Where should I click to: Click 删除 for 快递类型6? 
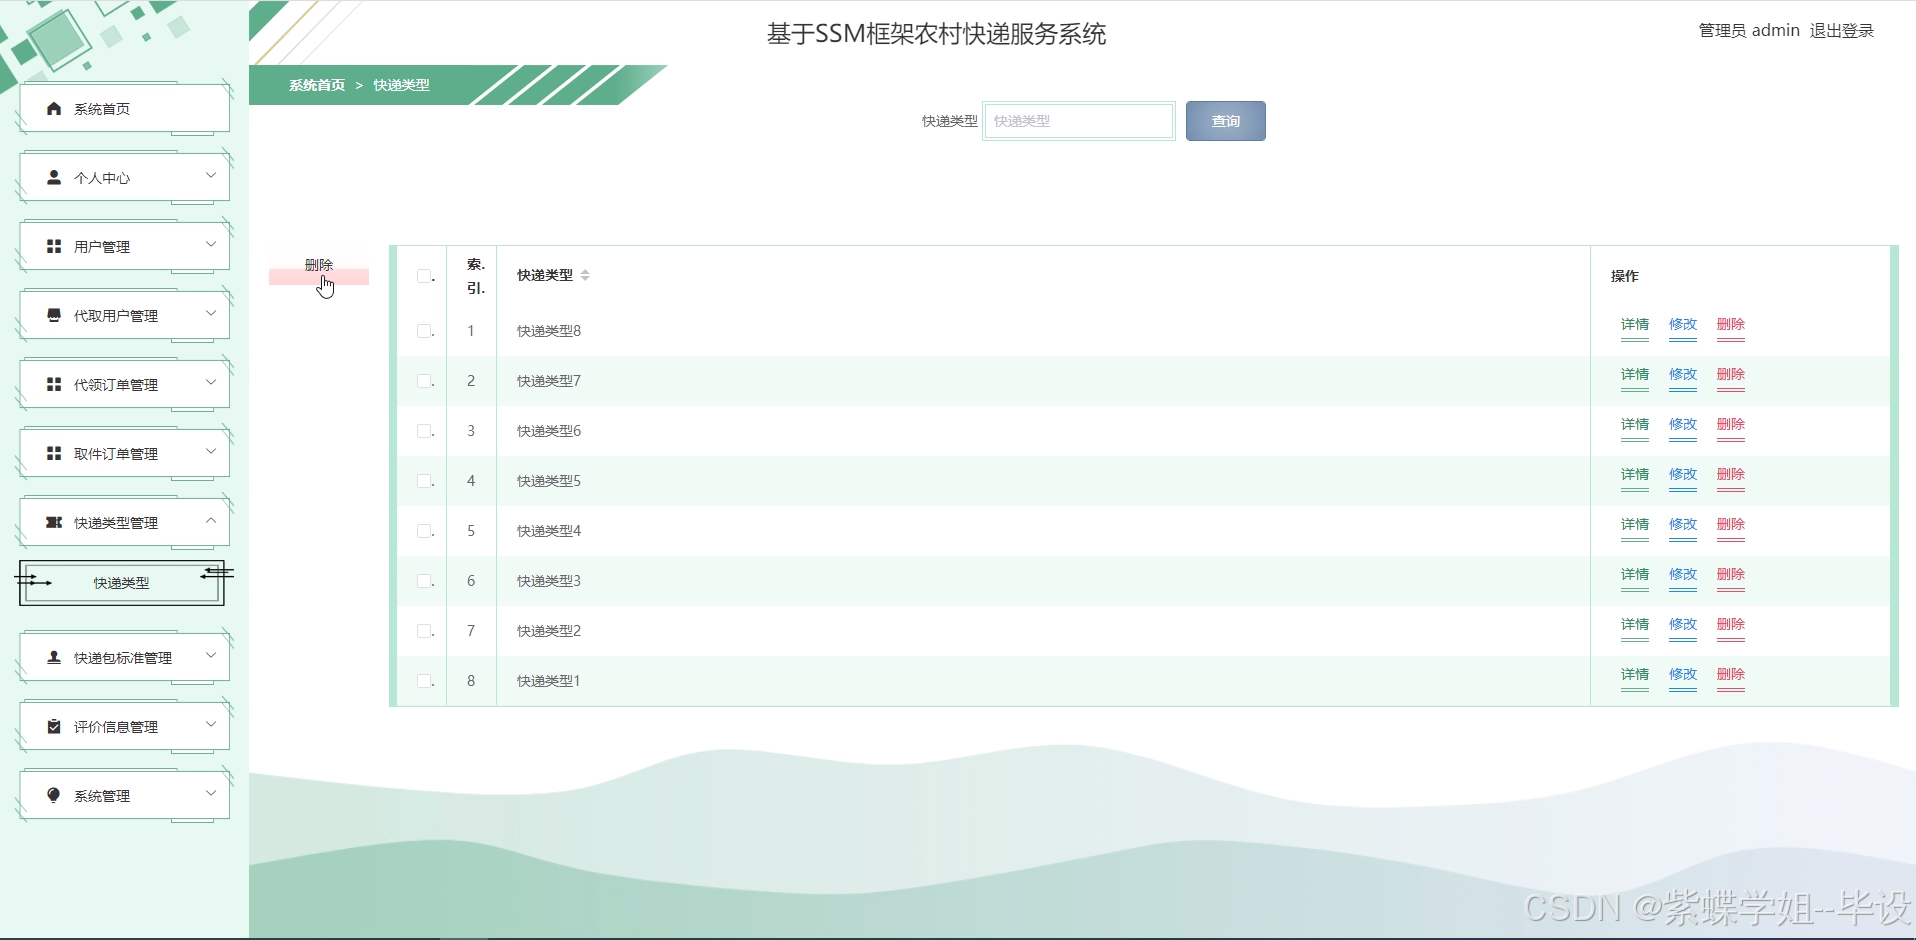click(x=1731, y=425)
